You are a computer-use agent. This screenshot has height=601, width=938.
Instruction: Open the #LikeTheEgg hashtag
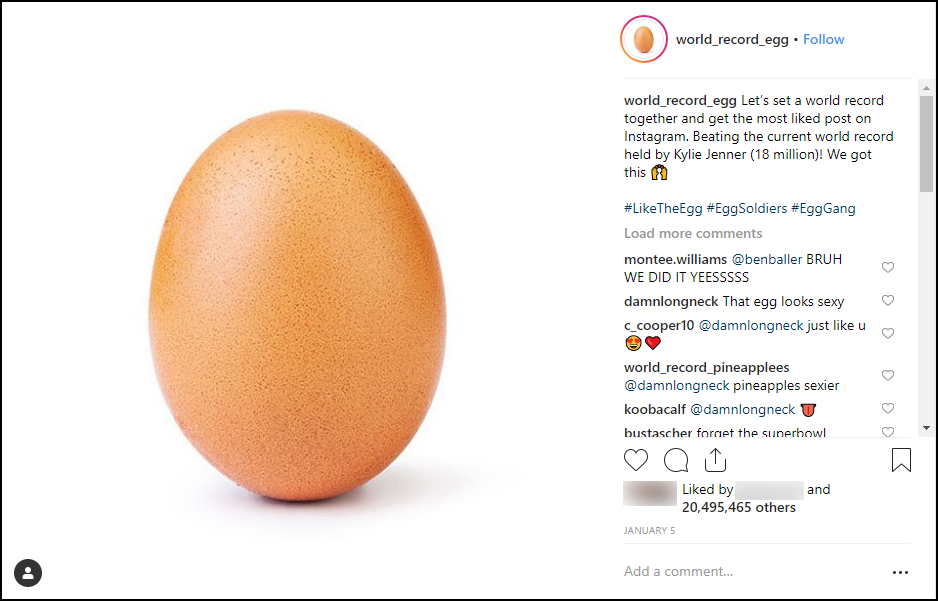coord(663,208)
